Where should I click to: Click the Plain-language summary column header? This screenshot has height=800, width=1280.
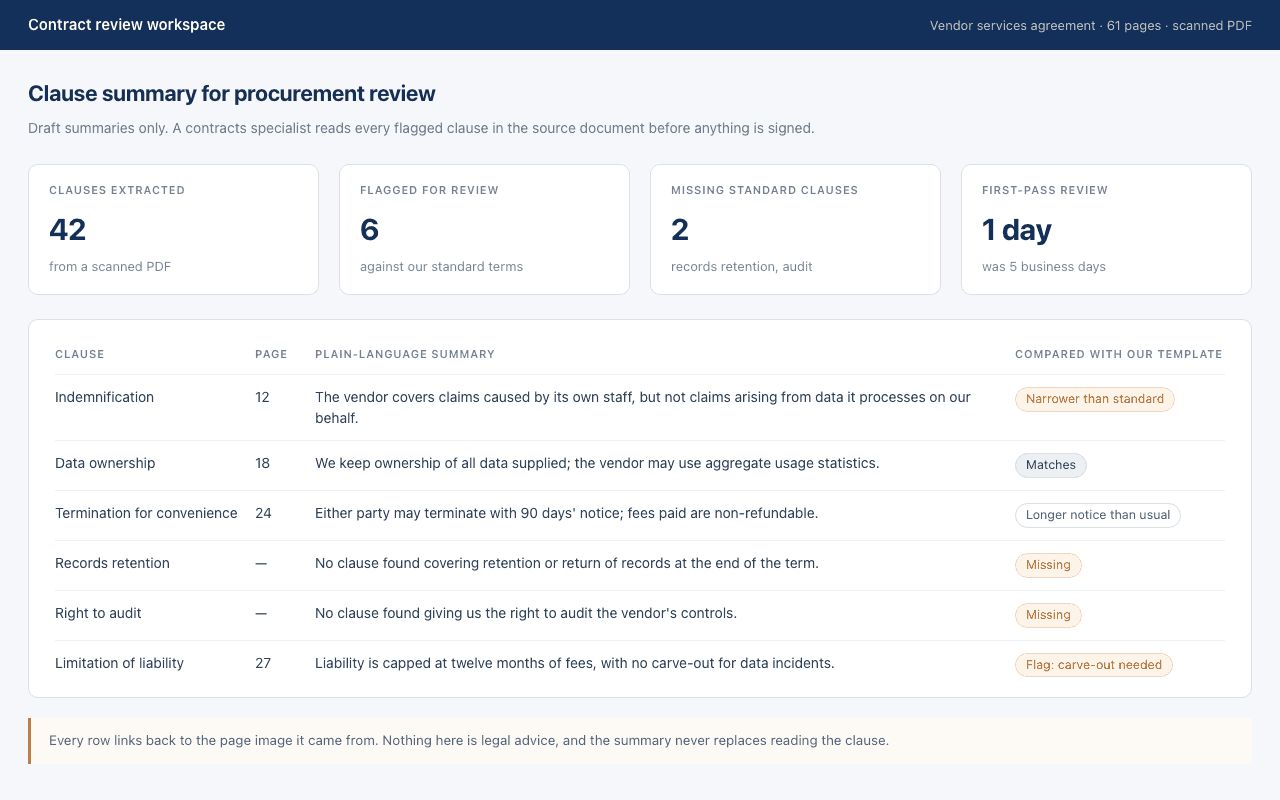coord(405,354)
